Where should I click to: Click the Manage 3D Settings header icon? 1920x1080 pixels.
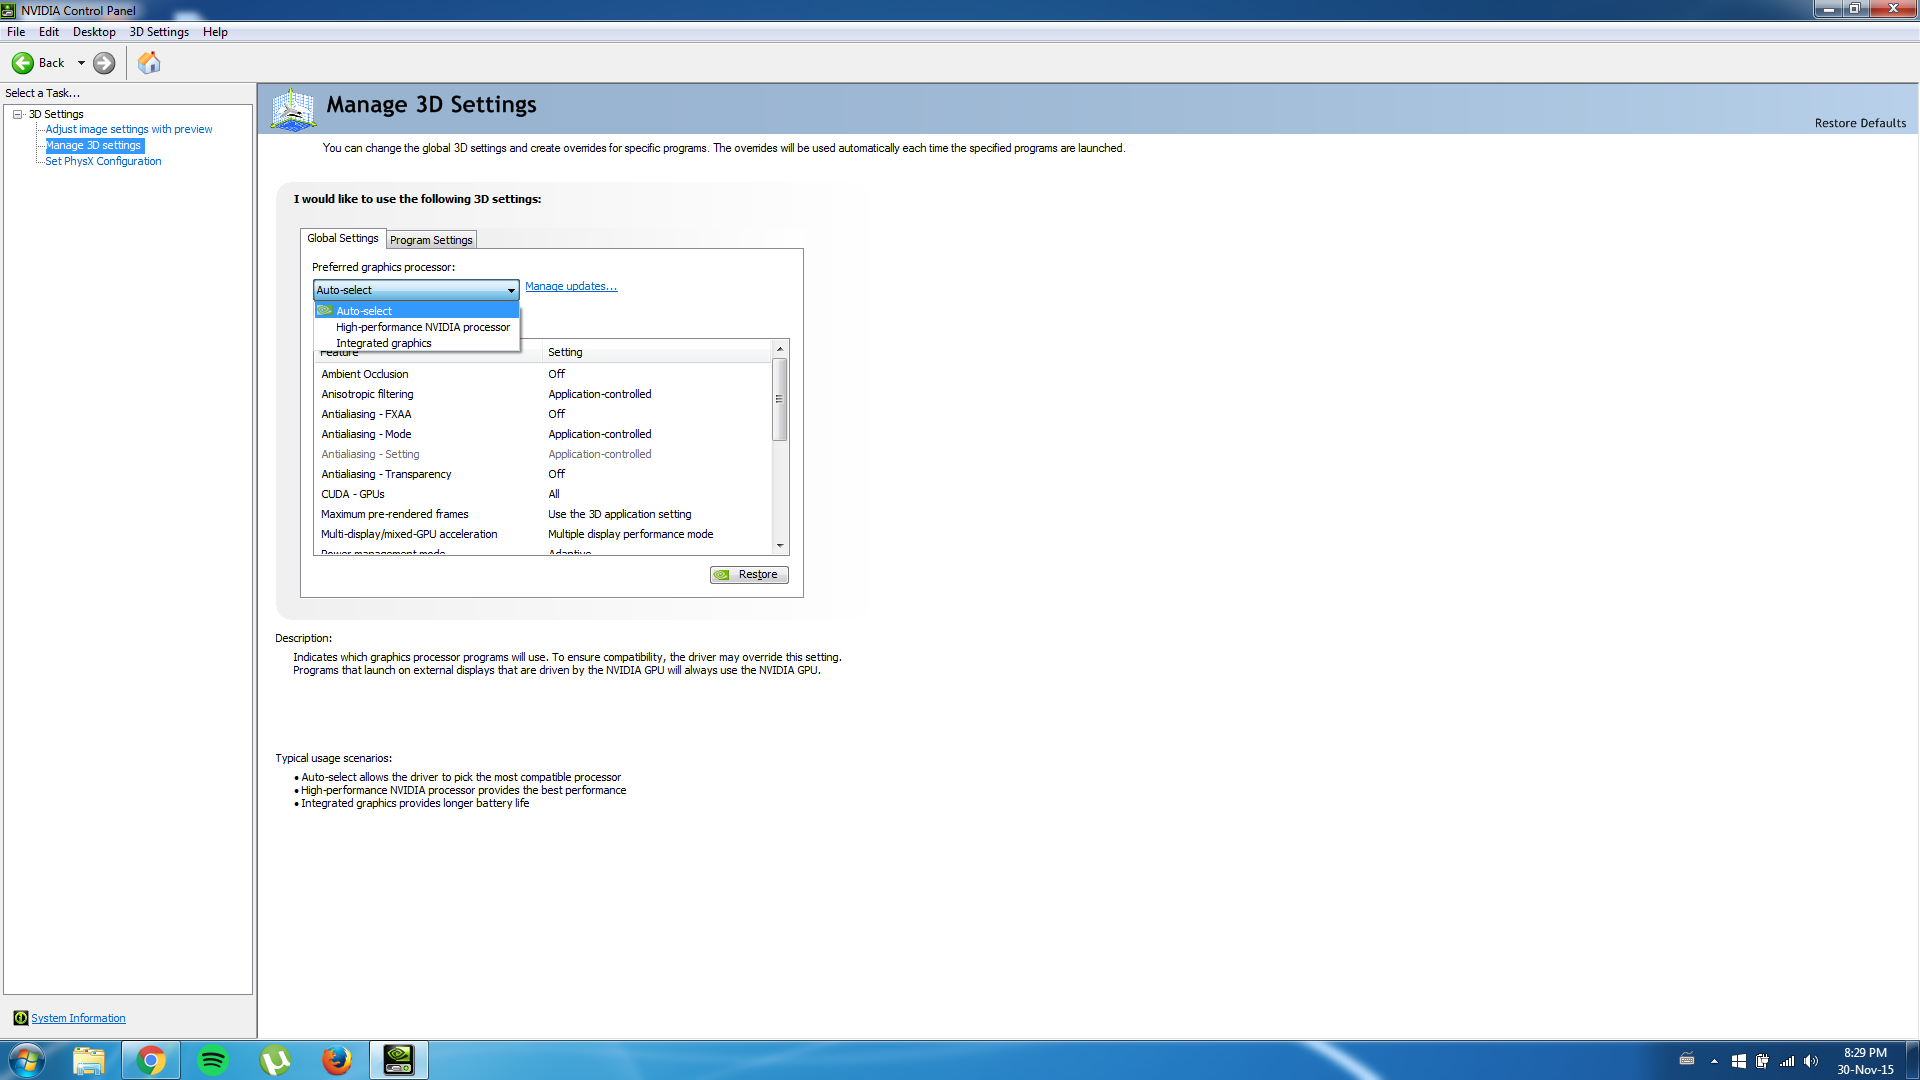click(x=293, y=109)
